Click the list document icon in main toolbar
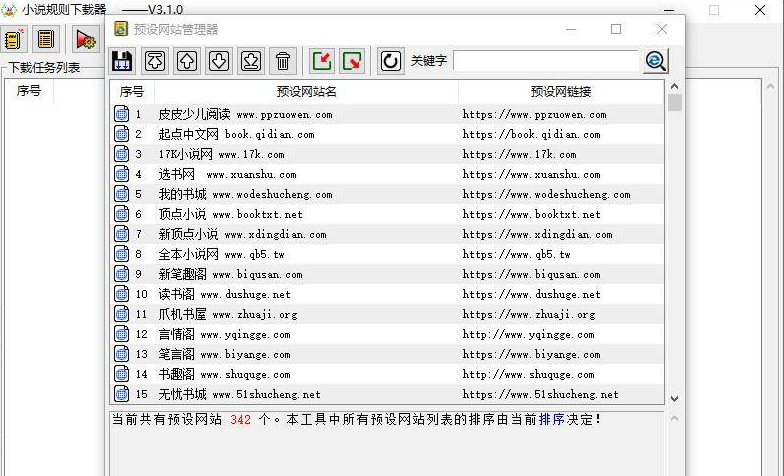Image resolution: width=784 pixels, height=476 pixels. tap(46, 39)
